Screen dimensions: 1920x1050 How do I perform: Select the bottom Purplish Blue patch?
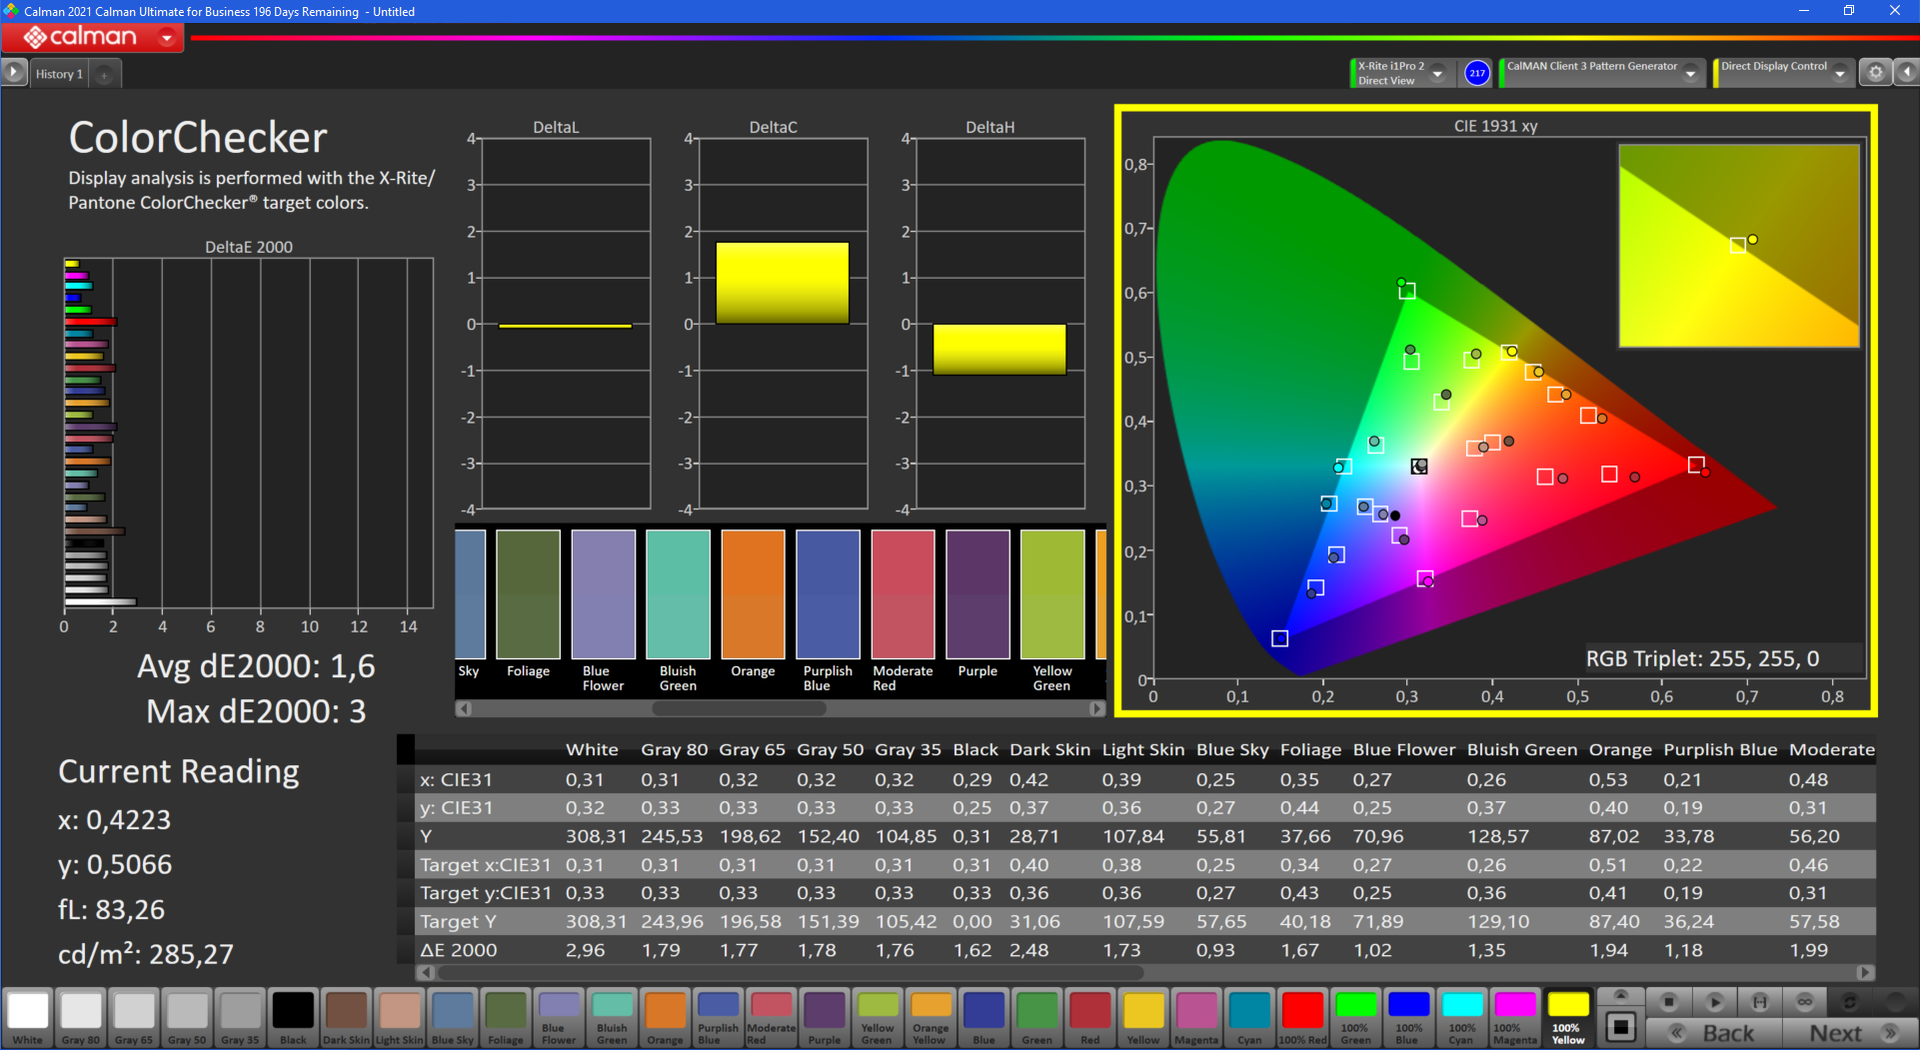(718, 1017)
